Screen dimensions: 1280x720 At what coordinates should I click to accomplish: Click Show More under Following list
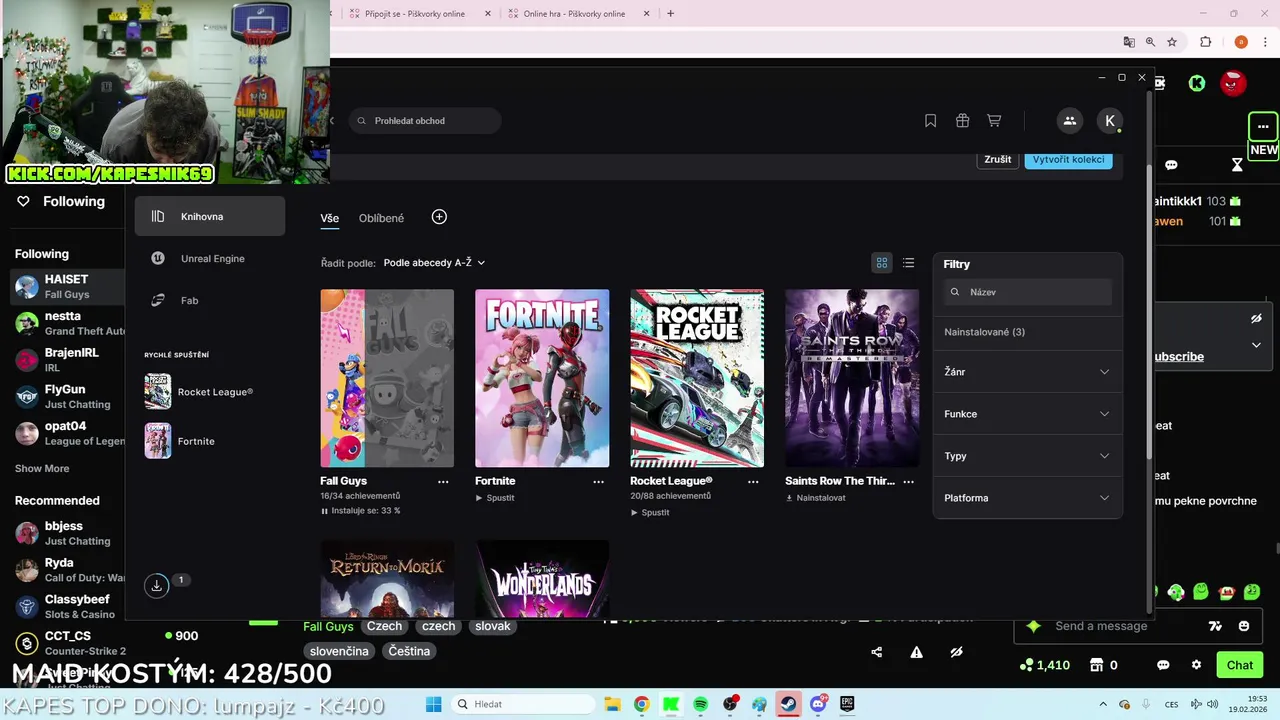tap(42, 468)
